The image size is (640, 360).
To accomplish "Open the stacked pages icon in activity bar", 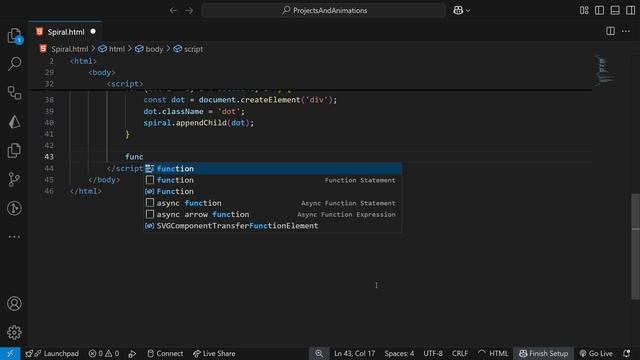I will click(14, 150).
